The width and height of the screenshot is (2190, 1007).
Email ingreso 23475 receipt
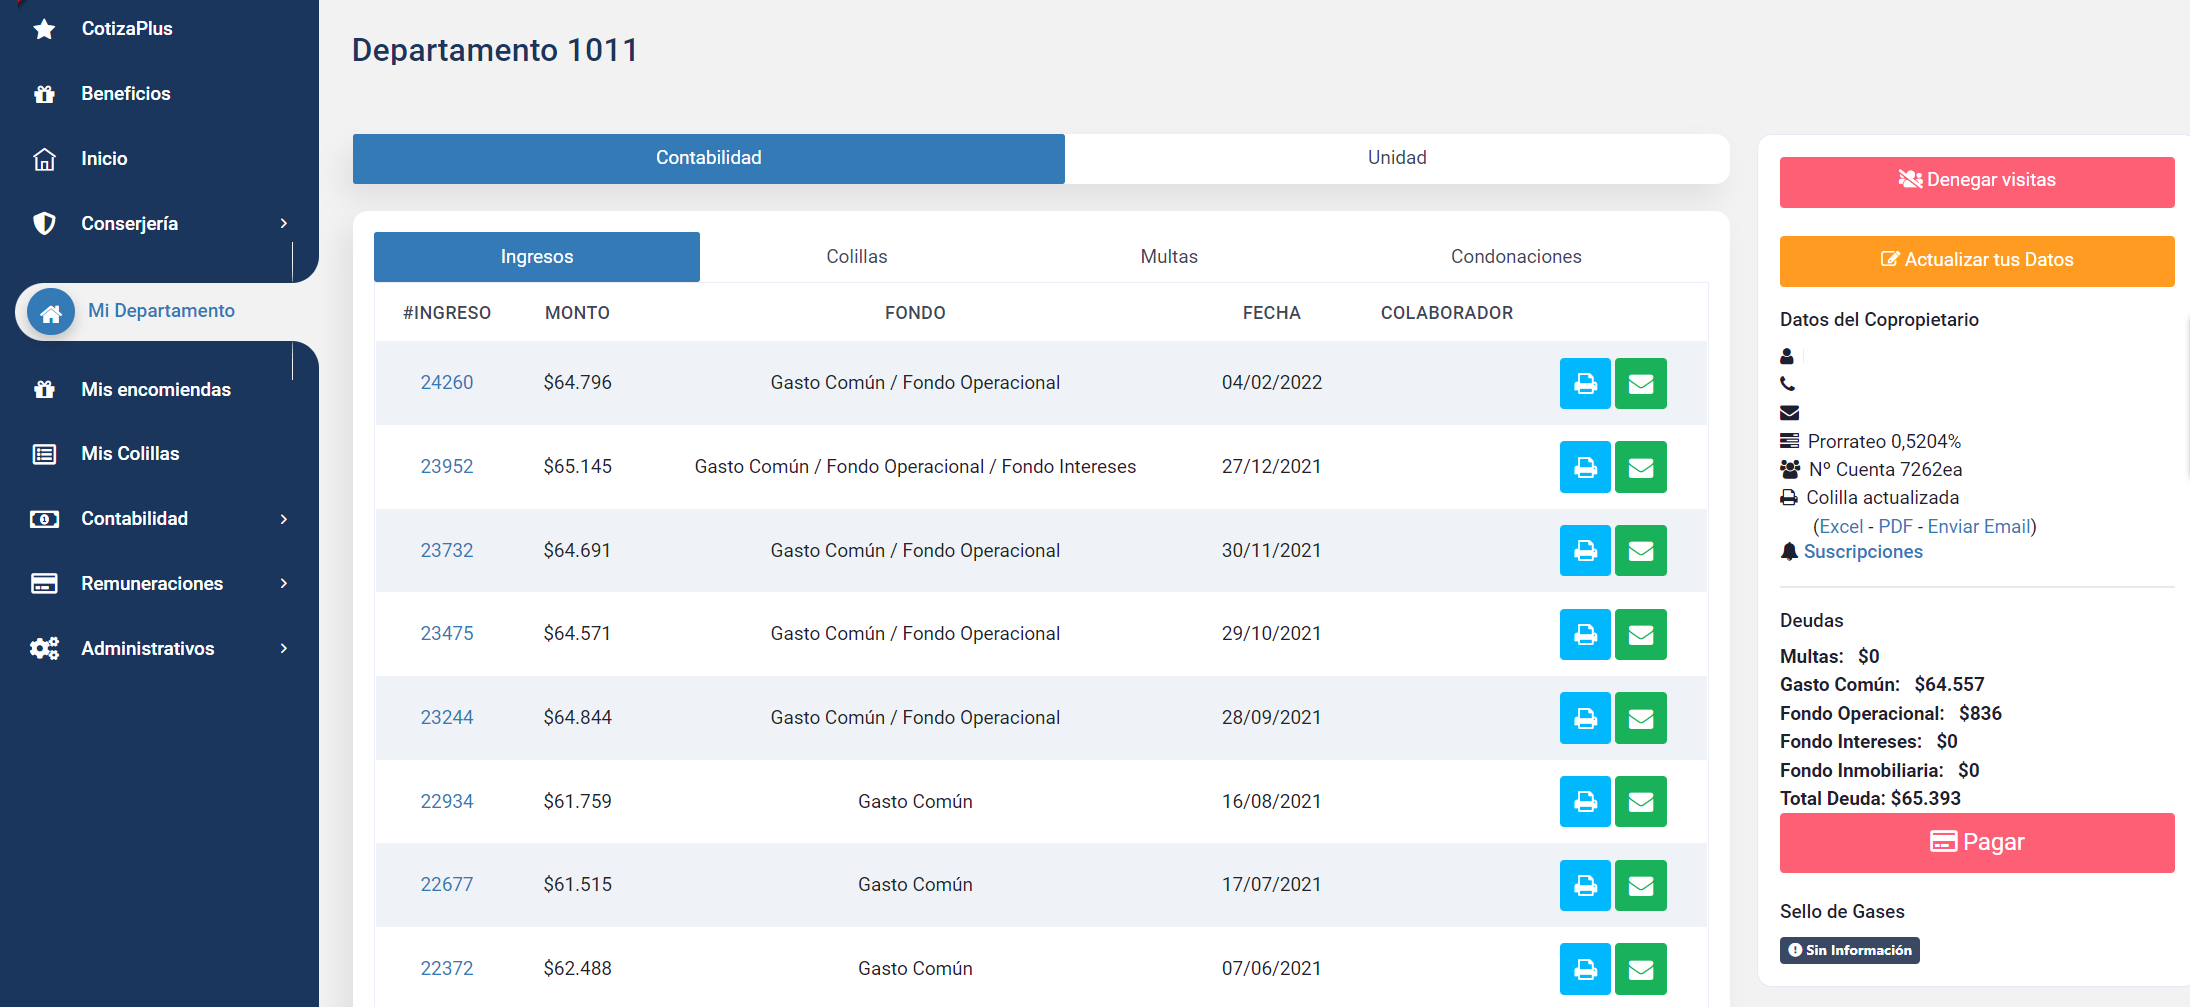(x=1641, y=634)
